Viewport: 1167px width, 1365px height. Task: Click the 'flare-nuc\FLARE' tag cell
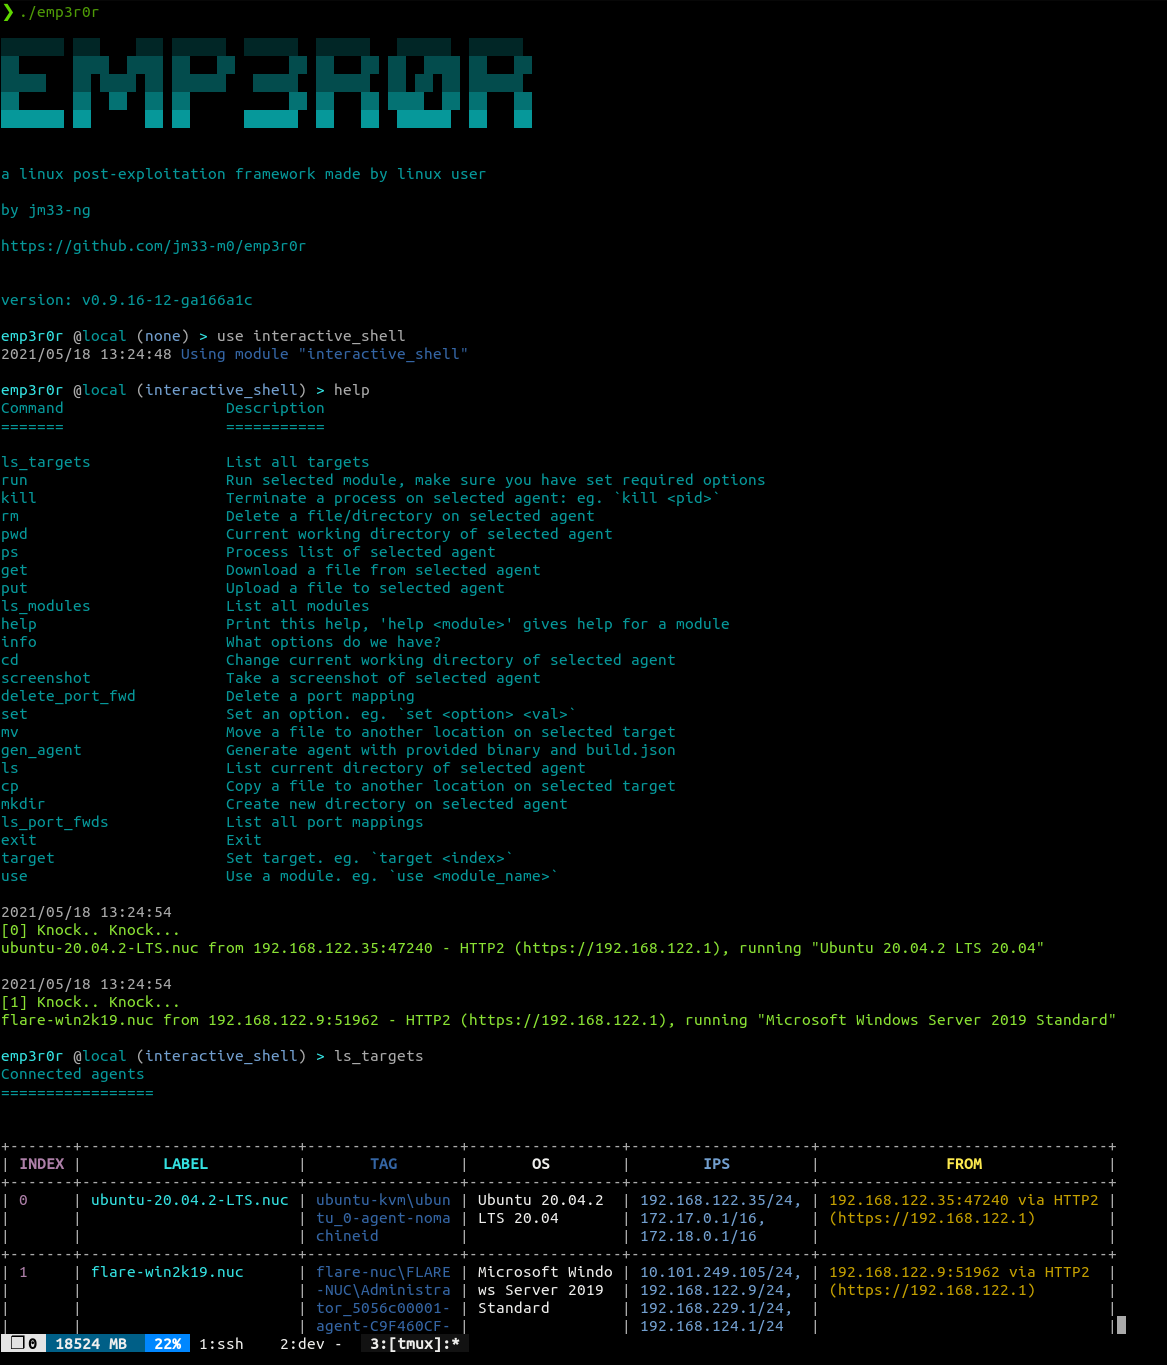click(383, 1272)
